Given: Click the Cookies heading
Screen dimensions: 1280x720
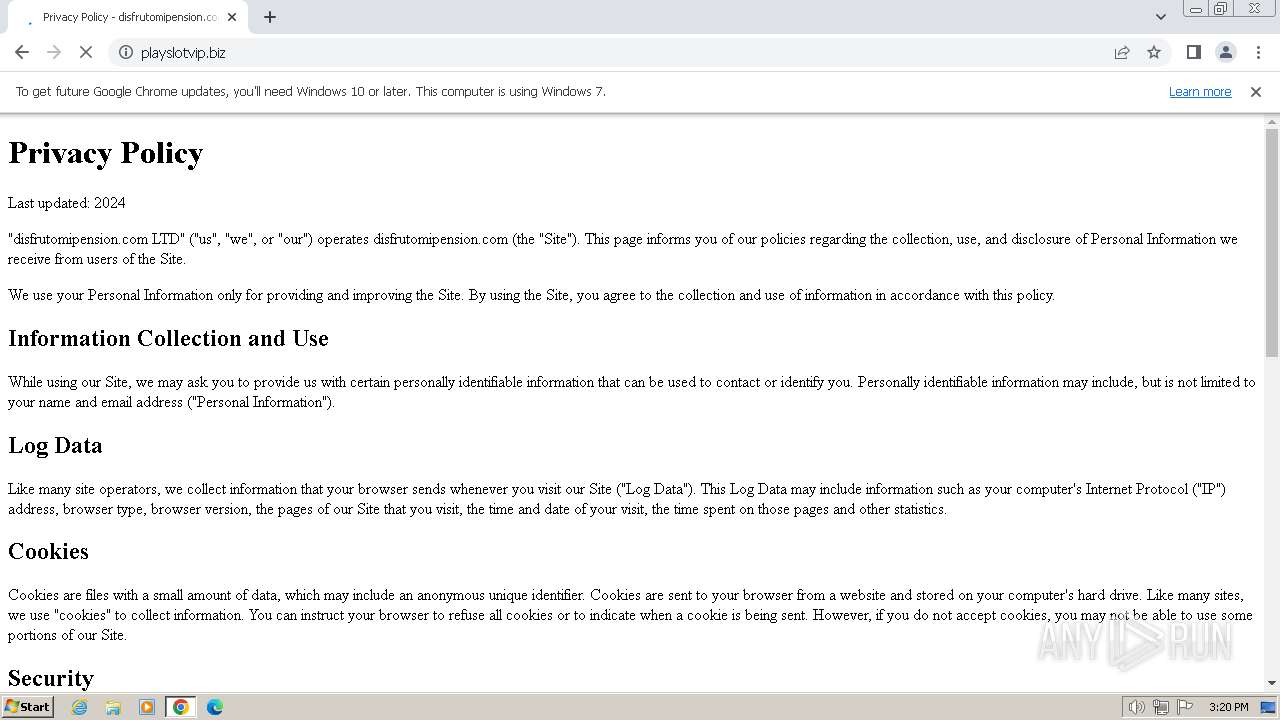Looking at the screenshot, I should click(48, 551).
